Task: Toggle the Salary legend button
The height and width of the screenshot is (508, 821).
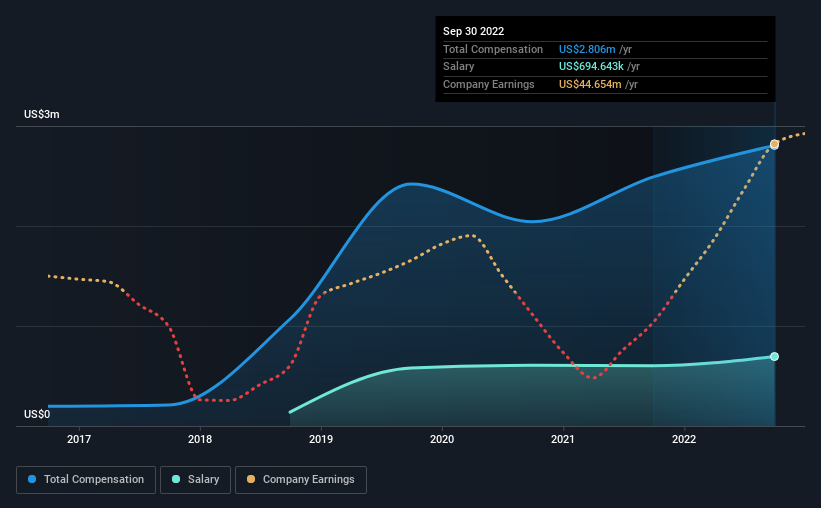Action: (195, 480)
